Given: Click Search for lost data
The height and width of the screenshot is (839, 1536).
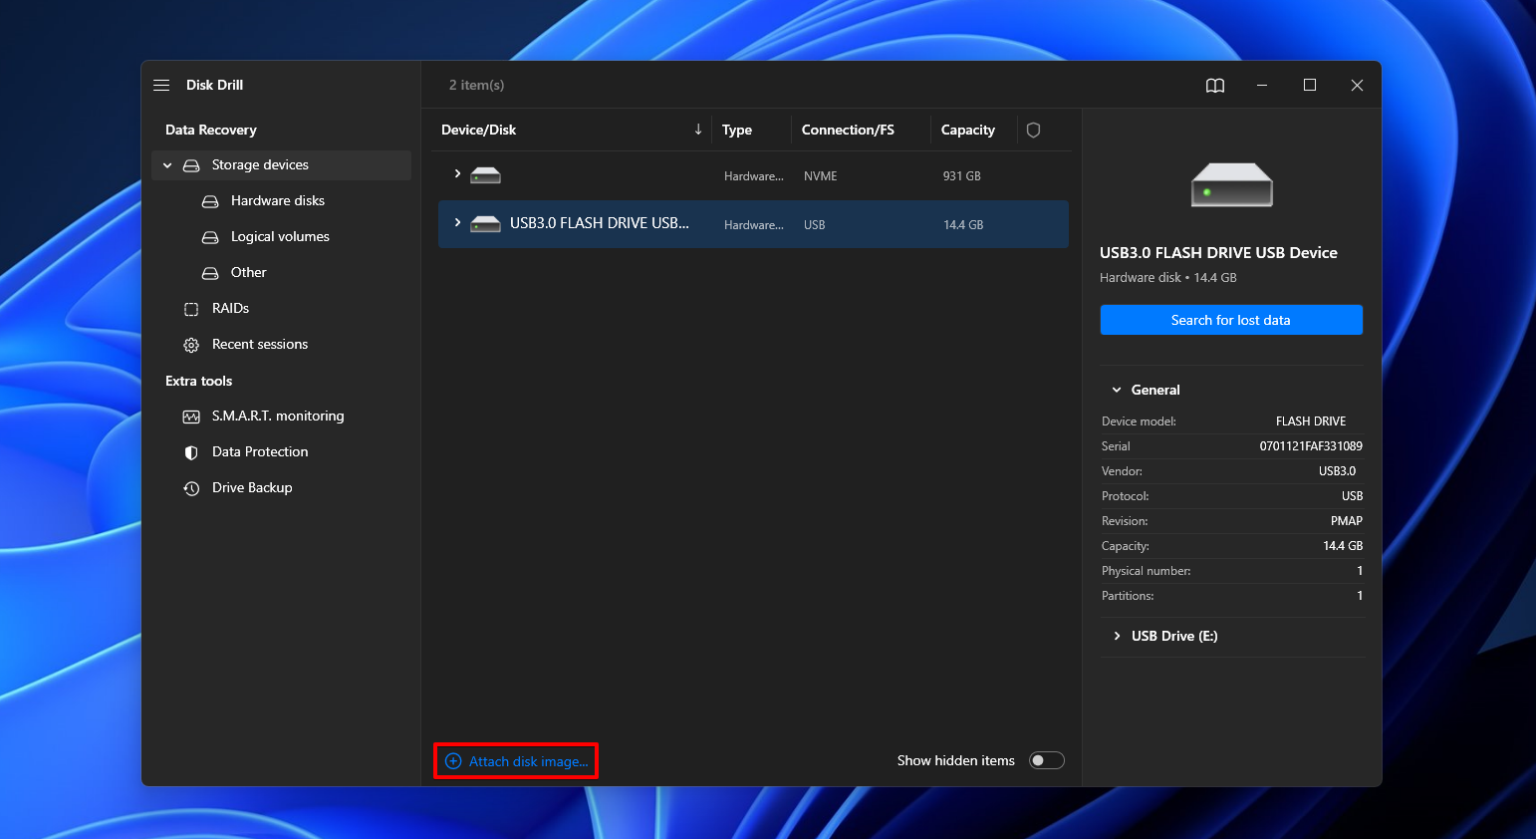Looking at the screenshot, I should [1231, 319].
